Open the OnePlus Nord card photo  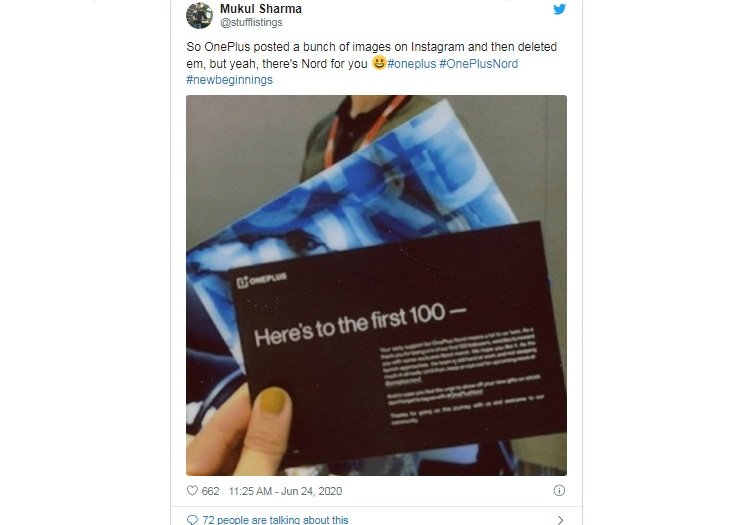(x=376, y=285)
